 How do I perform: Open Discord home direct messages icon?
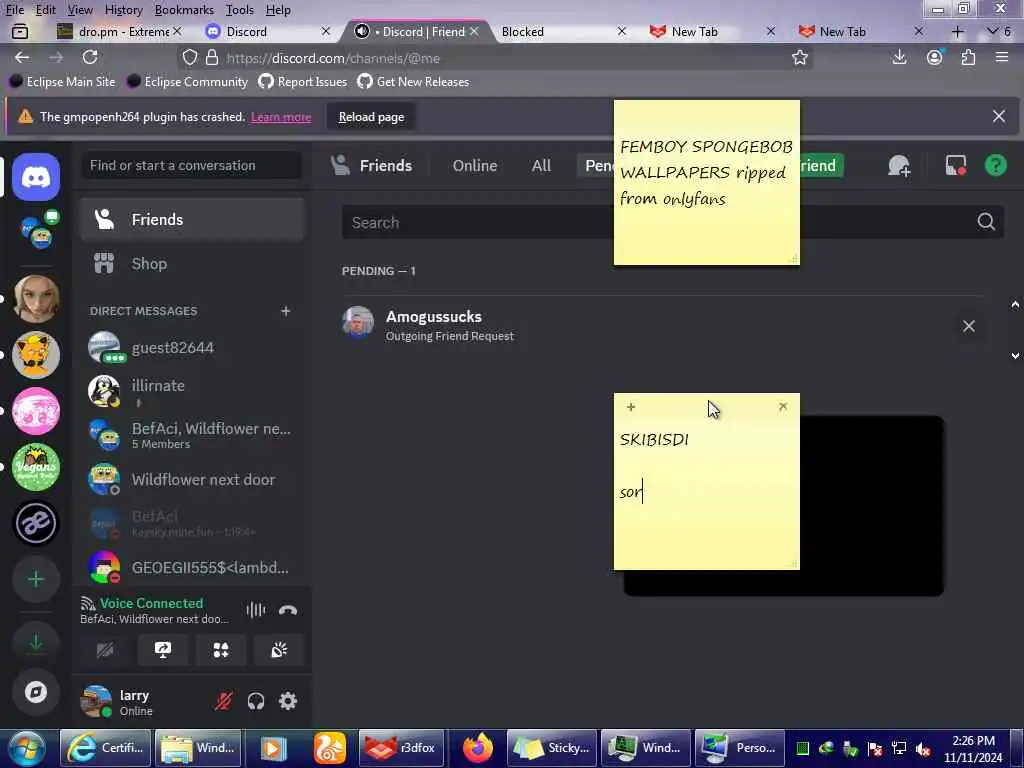(x=36, y=177)
